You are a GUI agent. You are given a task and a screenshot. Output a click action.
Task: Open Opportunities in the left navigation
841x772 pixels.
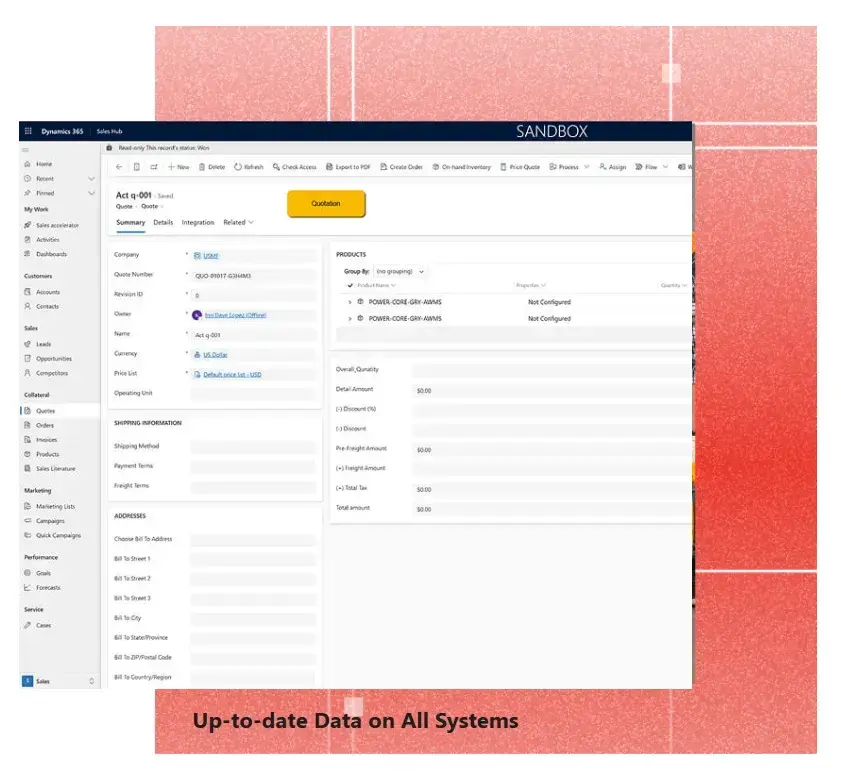54,358
